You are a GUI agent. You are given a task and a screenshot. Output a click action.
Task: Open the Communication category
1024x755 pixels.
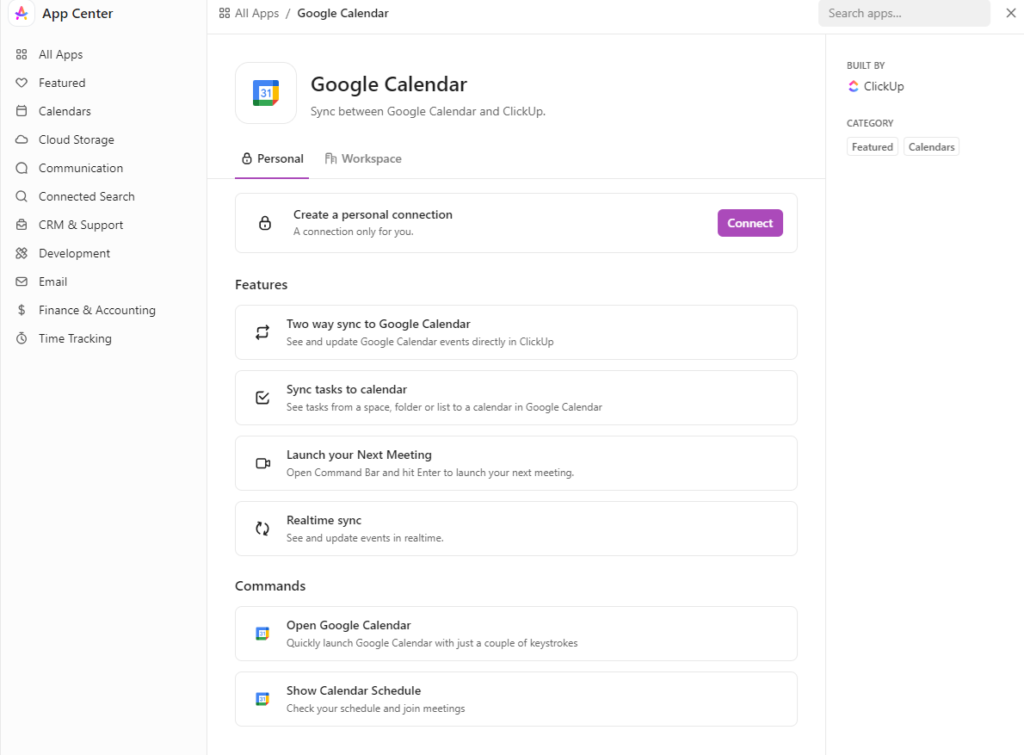tap(81, 168)
